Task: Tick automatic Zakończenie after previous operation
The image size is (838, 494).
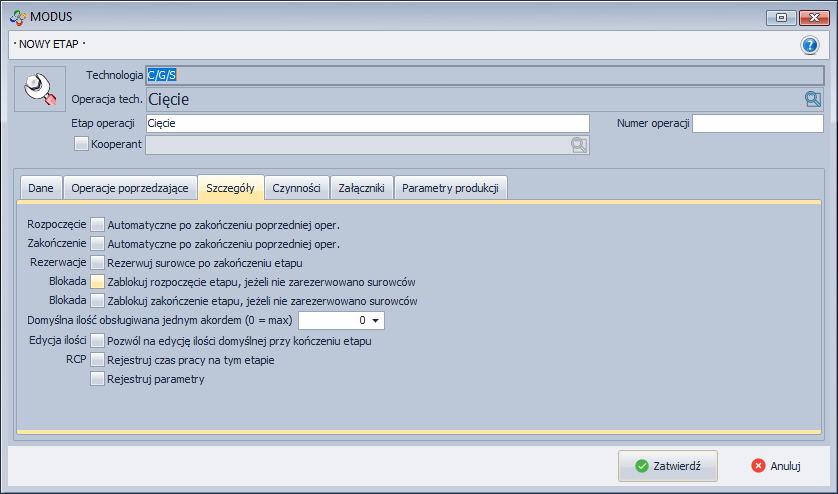Action: coord(98,243)
